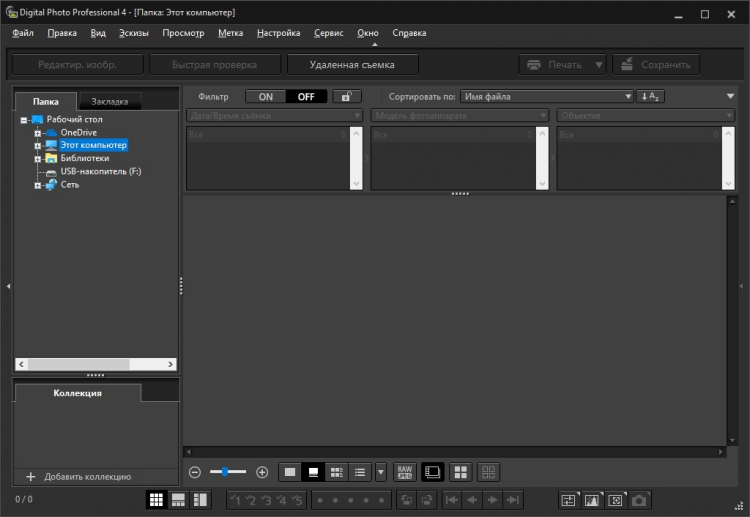Click the Удаленная съемка button
Image resolution: width=750 pixels, height=517 pixels.
coord(352,65)
